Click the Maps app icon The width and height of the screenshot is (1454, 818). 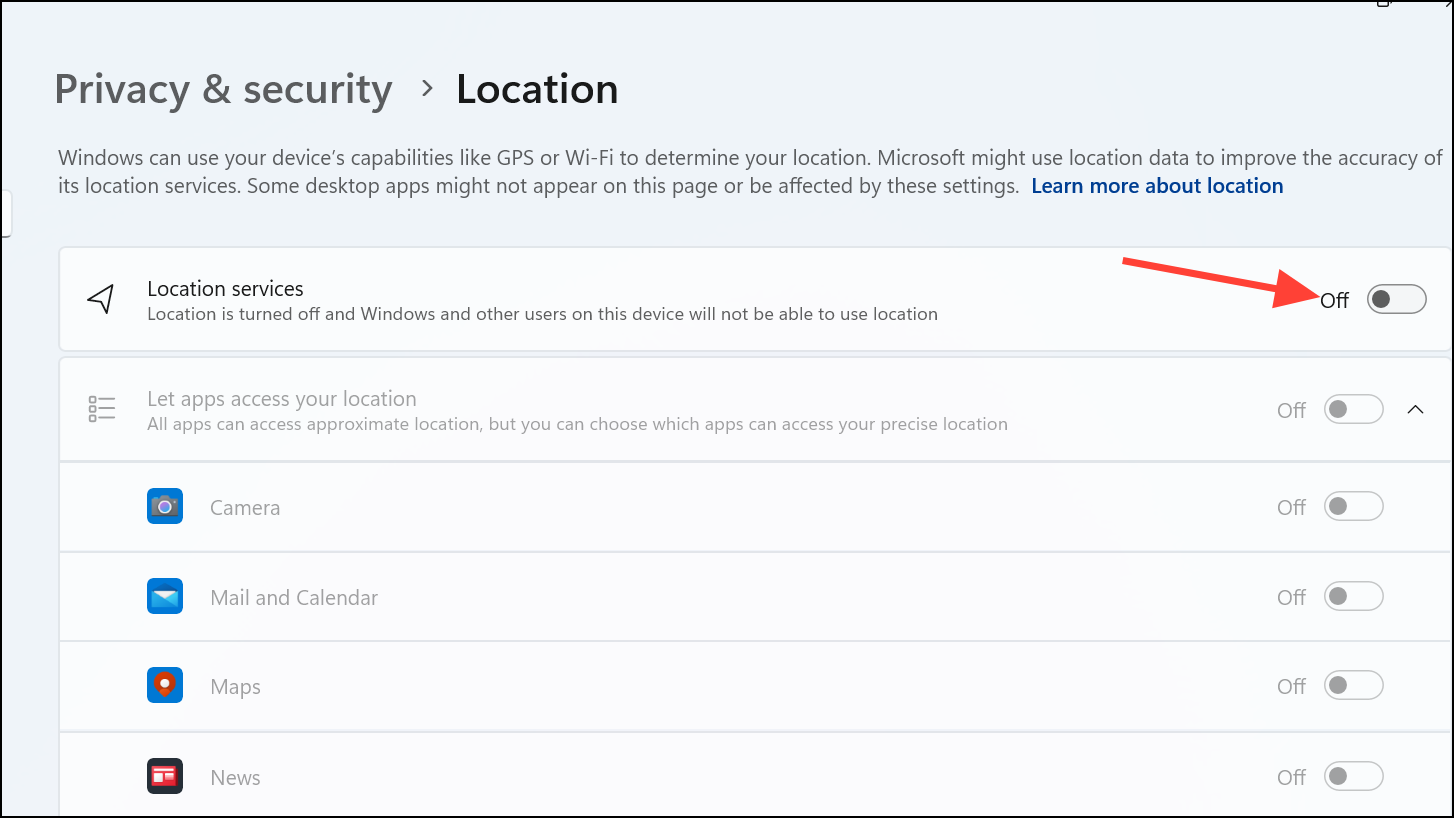click(165, 686)
